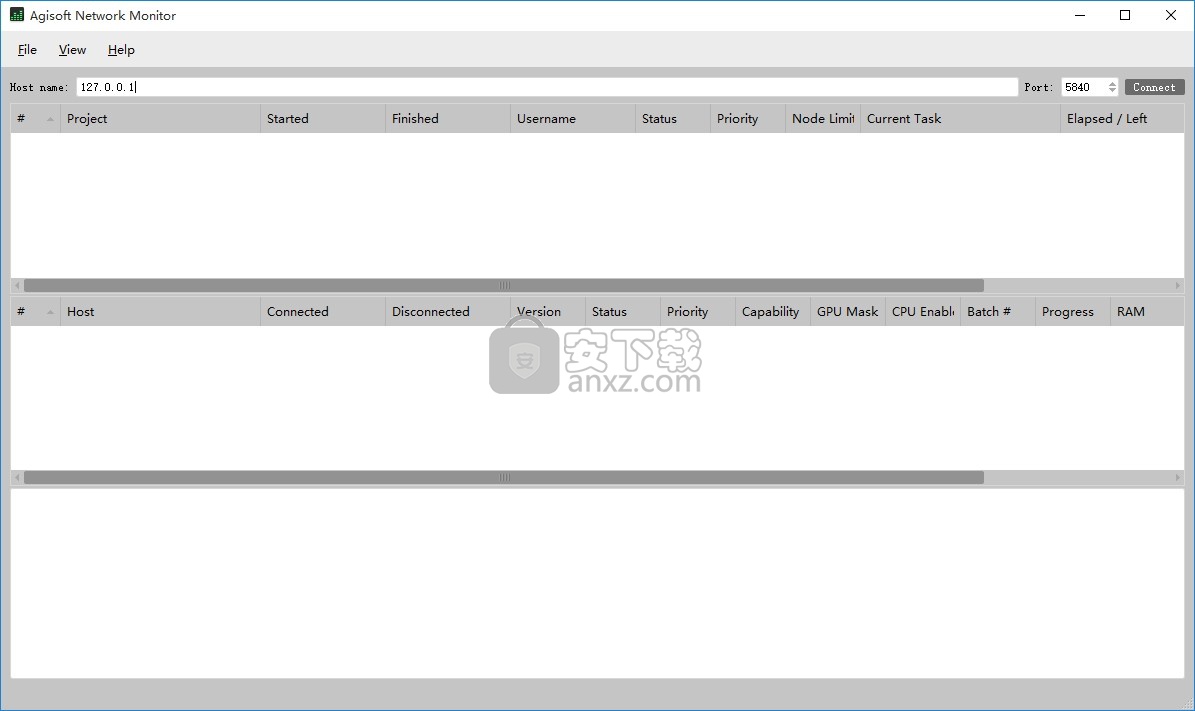
Task: Close the Network Monitor window
Action: click(x=1171, y=15)
